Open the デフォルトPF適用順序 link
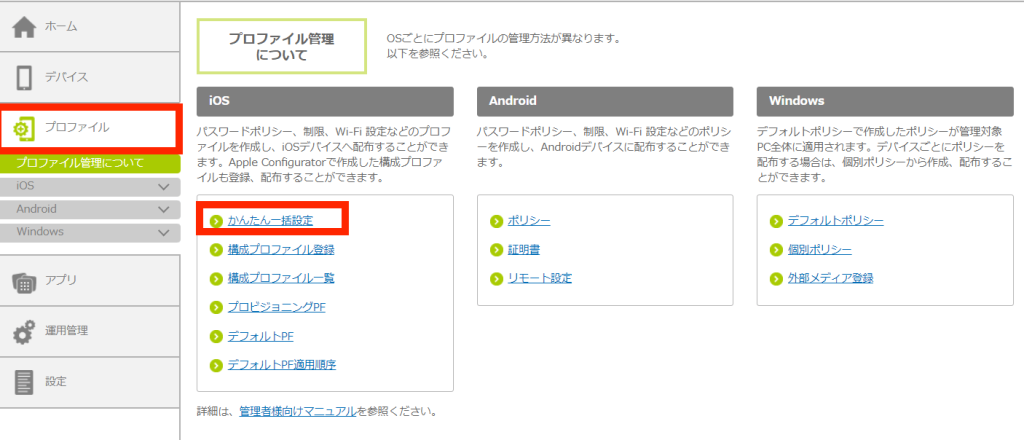Image resolution: width=1024 pixels, height=440 pixels. [x=282, y=365]
